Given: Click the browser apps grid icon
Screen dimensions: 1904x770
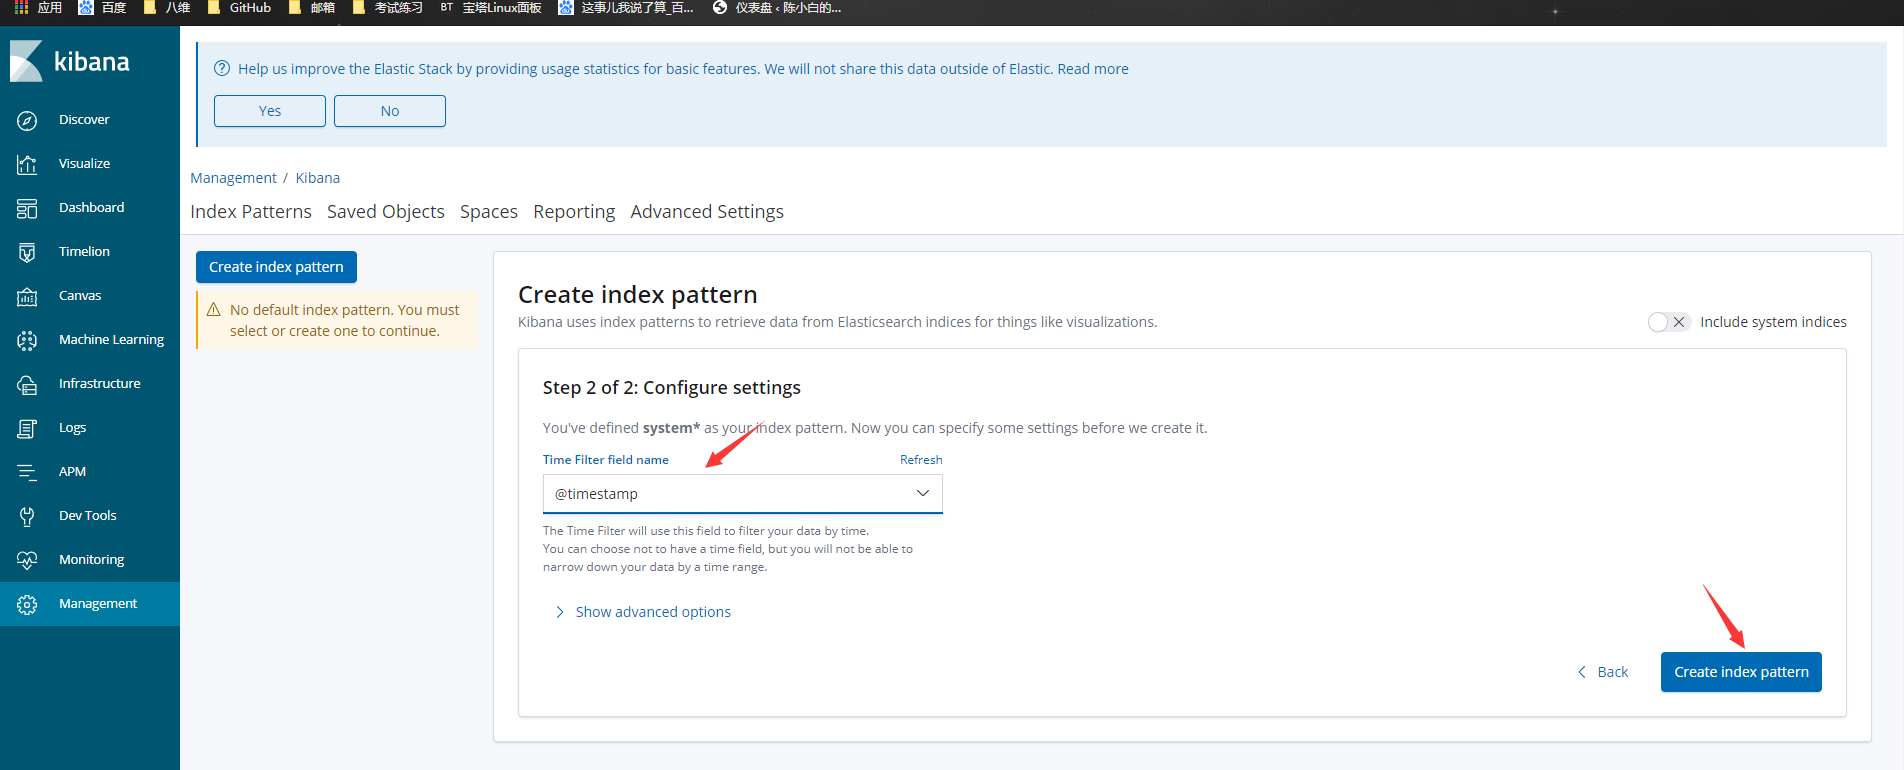Looking at the screenshot, I should 21,8.
